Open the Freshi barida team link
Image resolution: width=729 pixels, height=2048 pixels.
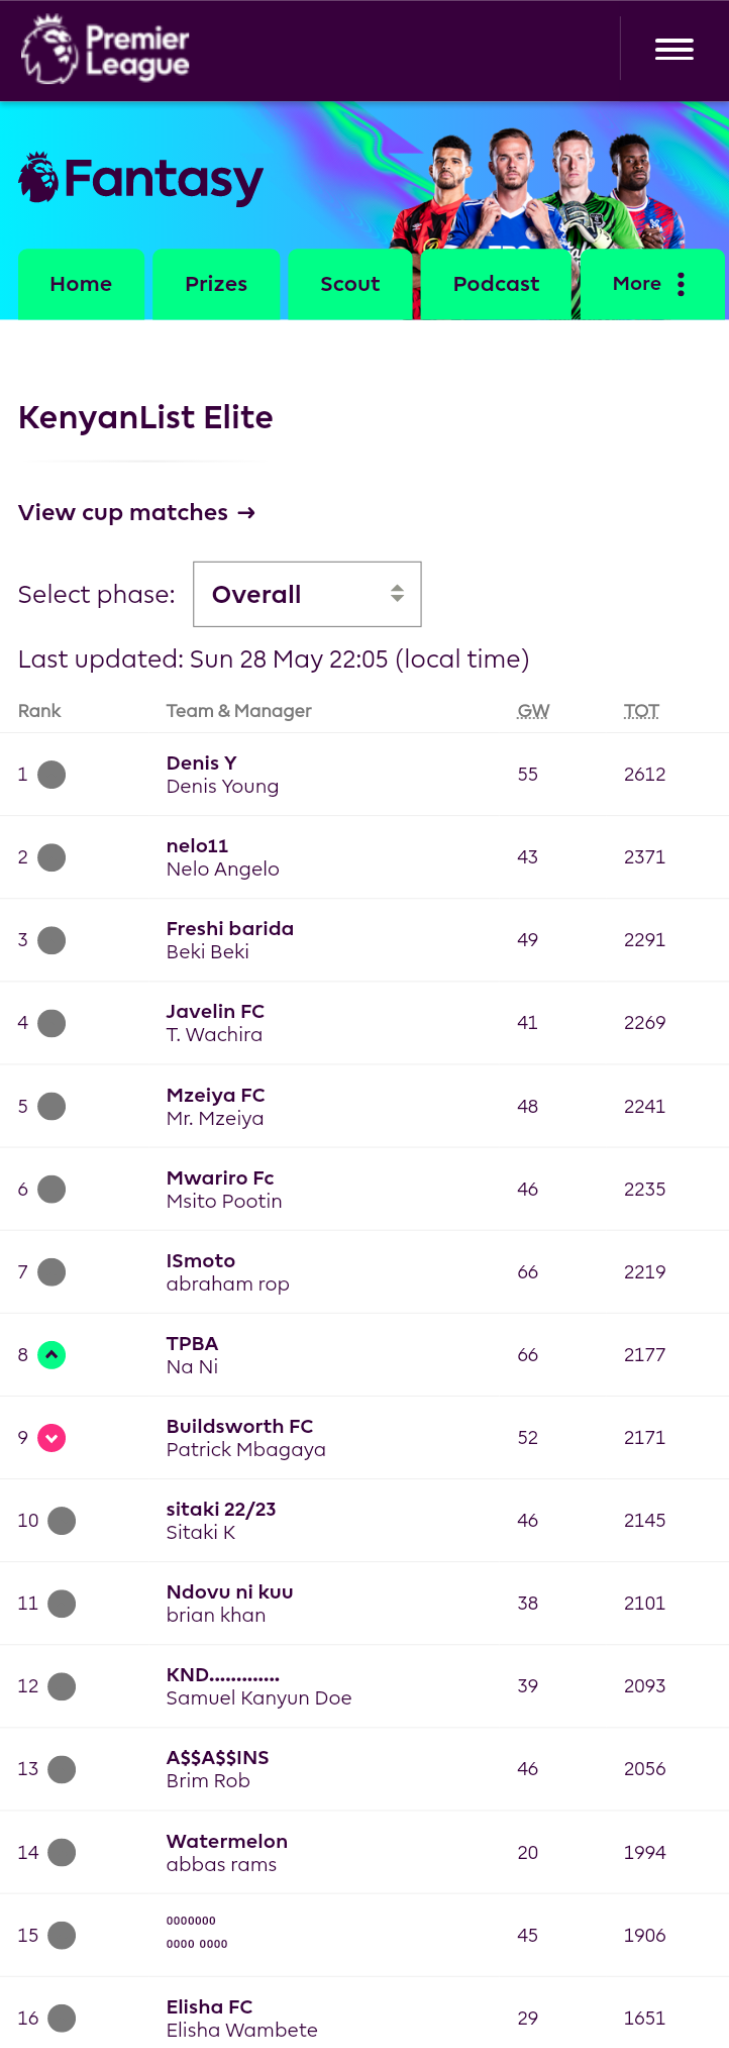[x=230, y=928]
